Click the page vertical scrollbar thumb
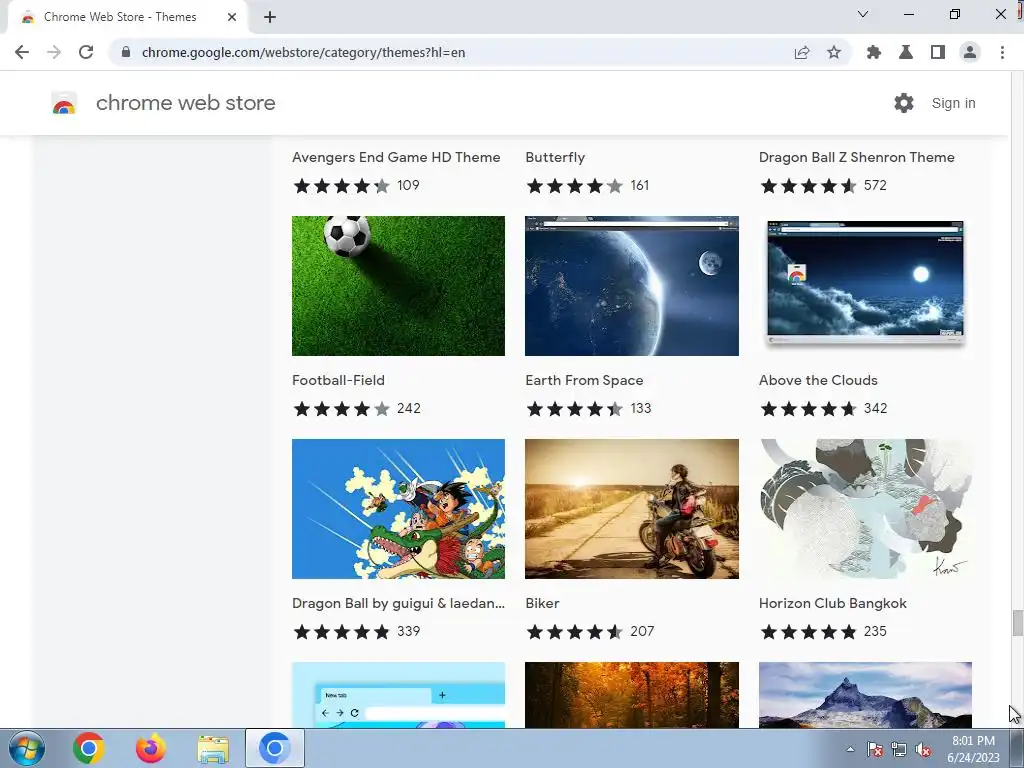 click(x=1017, y=622)
